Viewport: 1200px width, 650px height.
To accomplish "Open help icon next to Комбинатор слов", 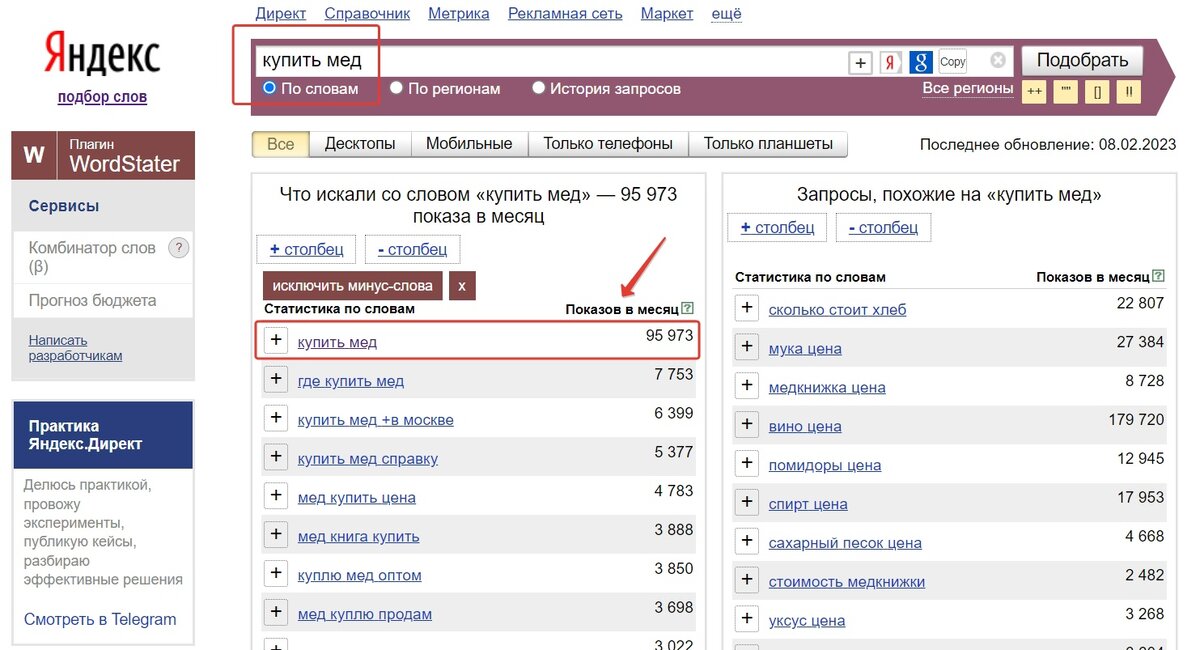I will click(178, 247).
